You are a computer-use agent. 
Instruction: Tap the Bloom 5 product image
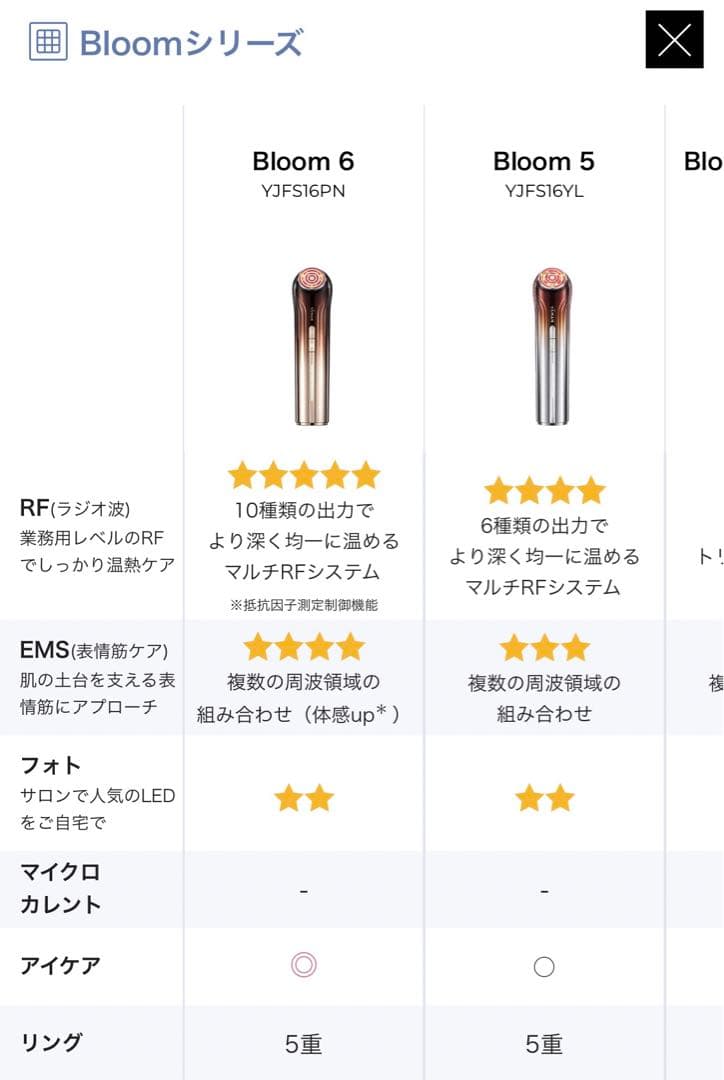(x=545, y=346)
